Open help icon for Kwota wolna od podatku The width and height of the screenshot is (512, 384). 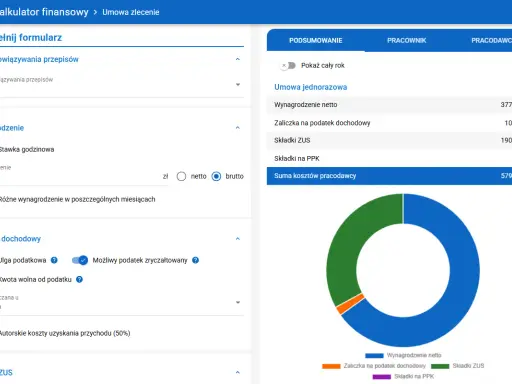pyautogui.click(x=79, y=279)
